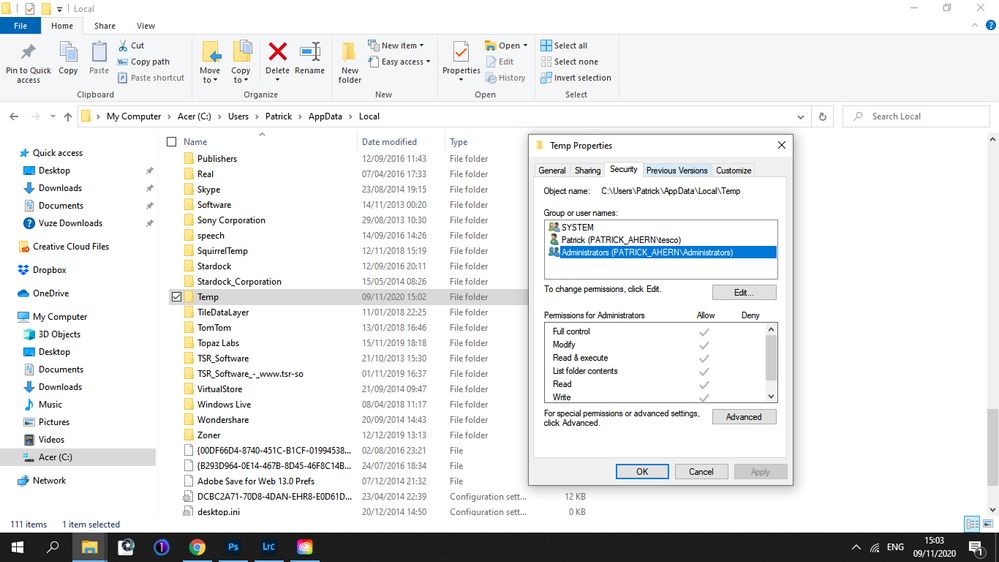The height and width of the screenshot is (562, 999).
Task: Open the New item dropdown
Action: click(x=396, y=46)
